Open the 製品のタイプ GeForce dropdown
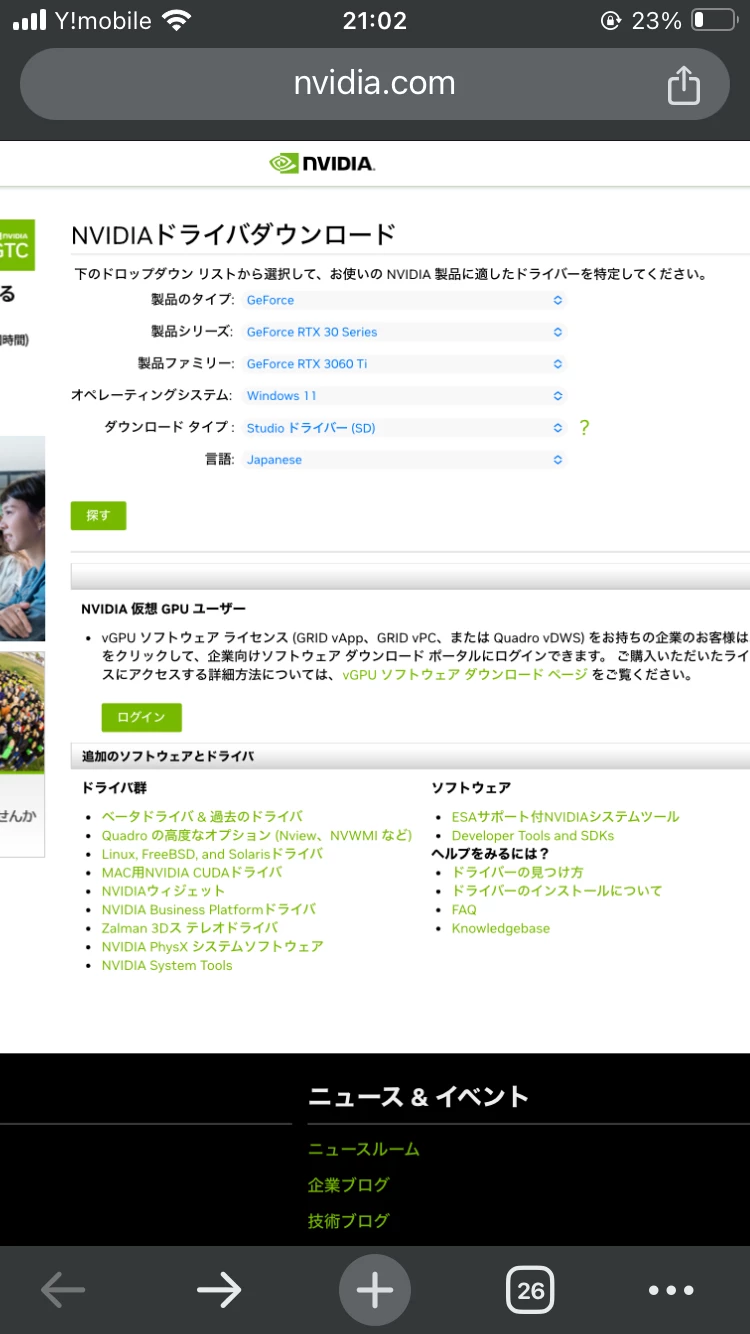The image size is (750, 1334). click(405, 300)
